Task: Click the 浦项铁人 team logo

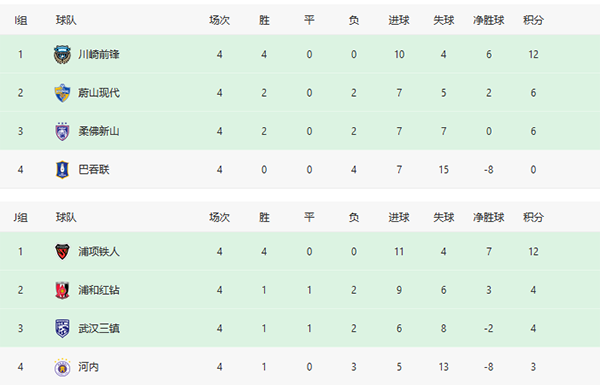Action: point(62,251)
